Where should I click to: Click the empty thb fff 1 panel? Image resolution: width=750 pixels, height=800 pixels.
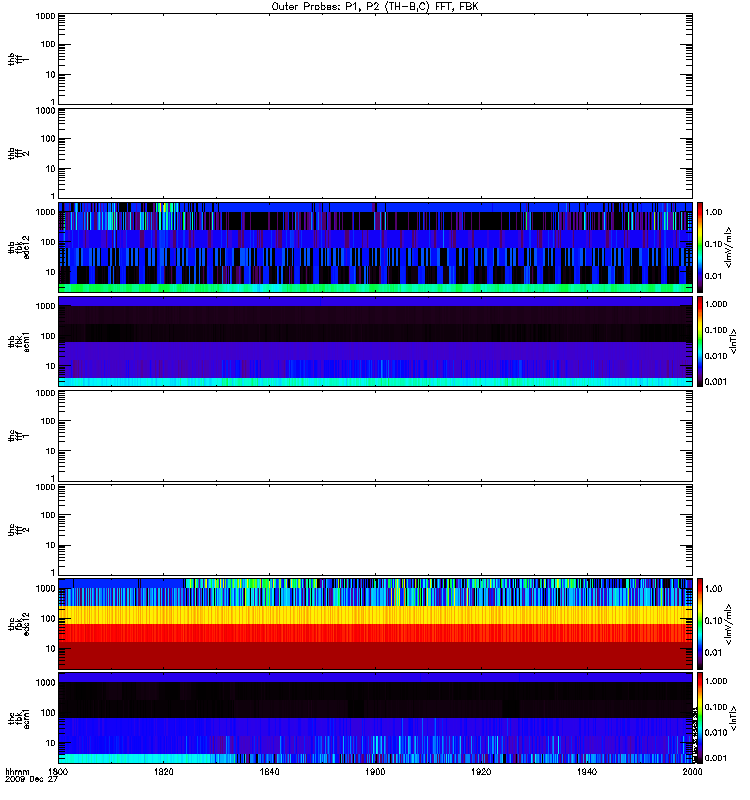click(x=375, y=59)
